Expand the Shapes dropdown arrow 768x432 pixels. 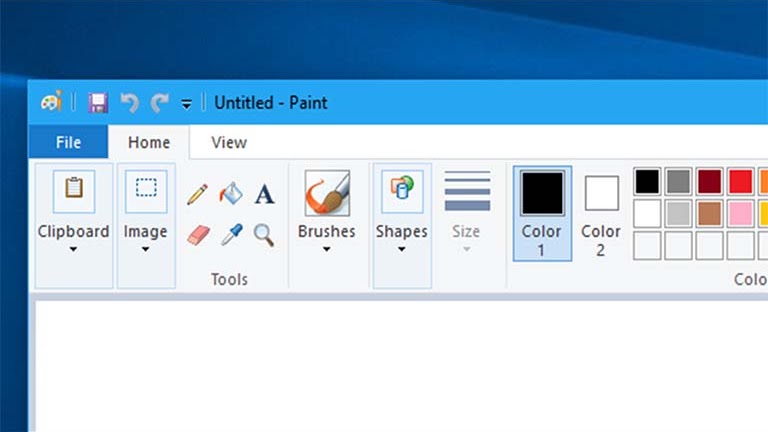(x=402, y=249)
